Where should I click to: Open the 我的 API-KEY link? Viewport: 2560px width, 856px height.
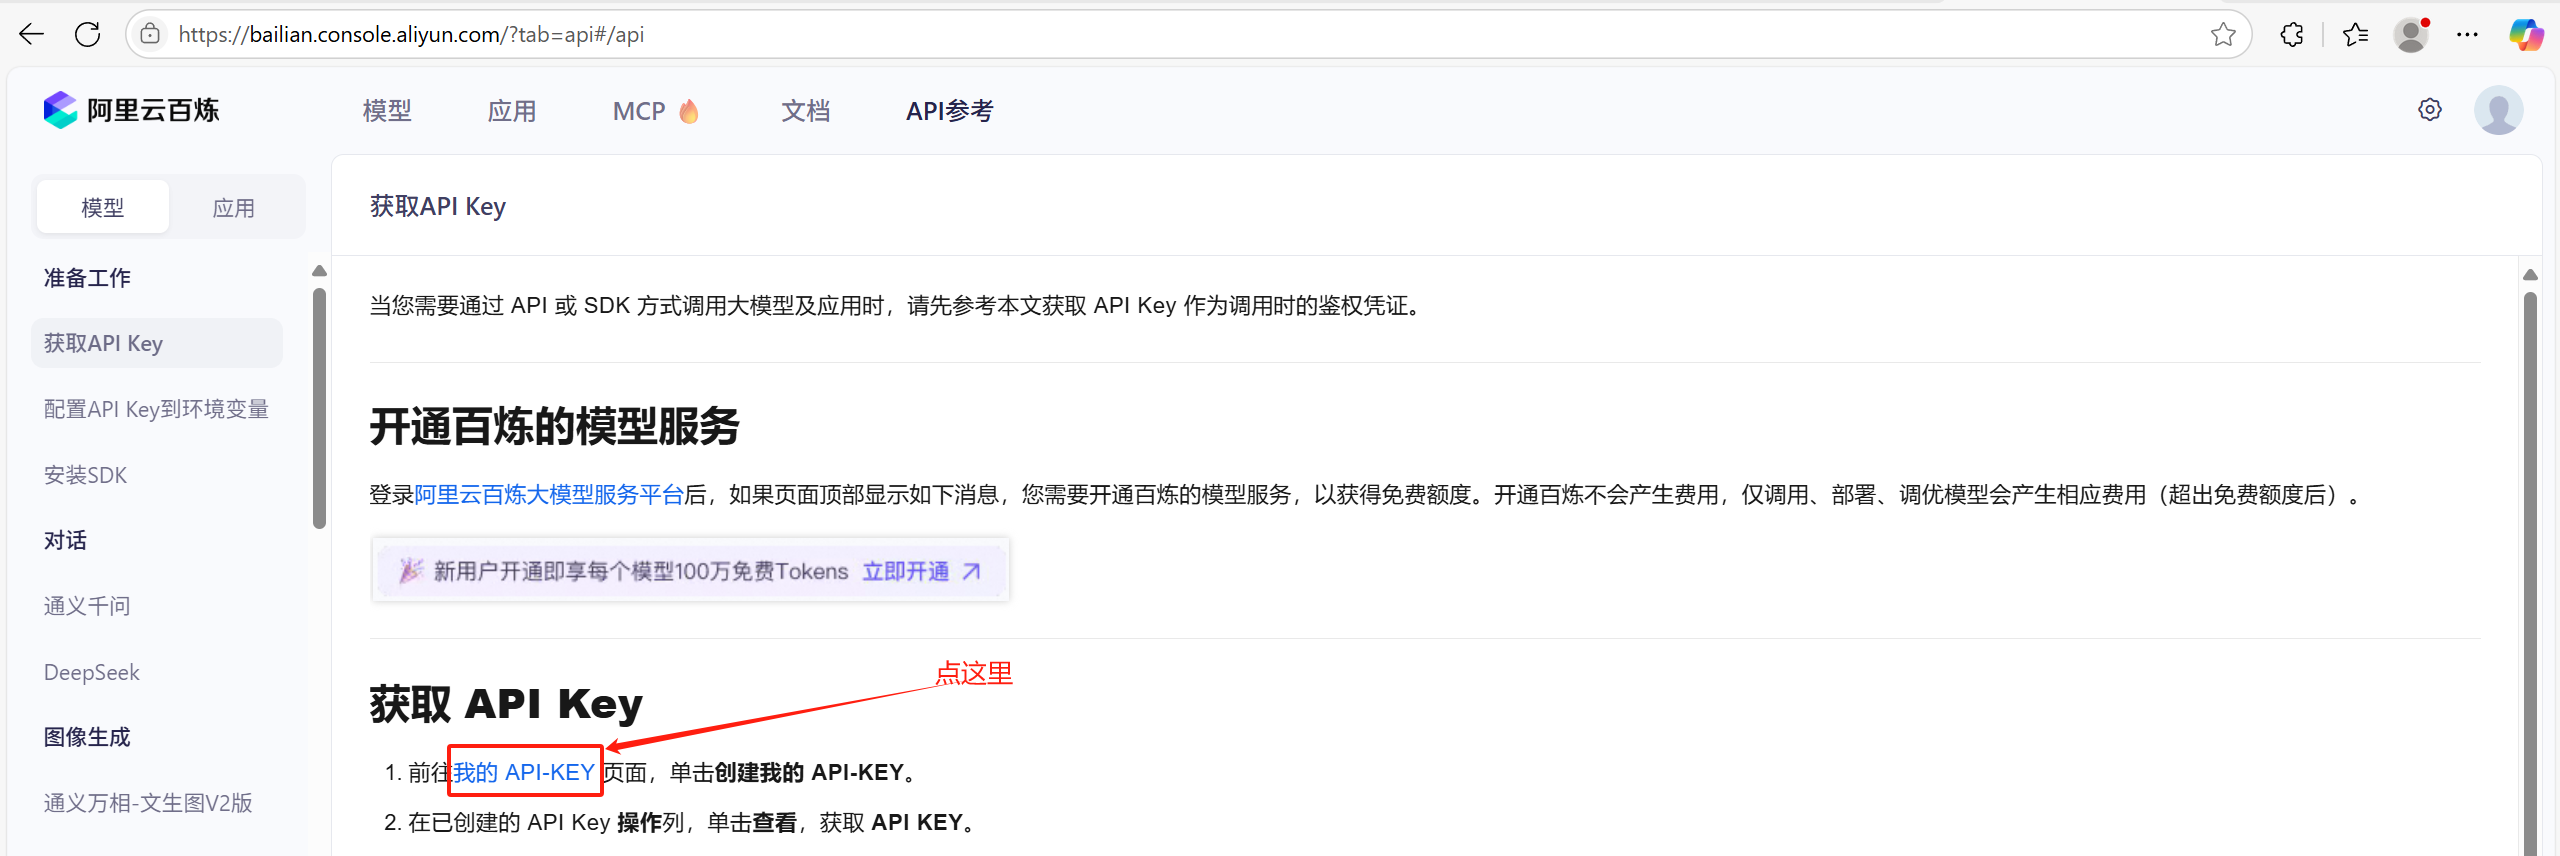pyautogui.click(x=524, y=772)
